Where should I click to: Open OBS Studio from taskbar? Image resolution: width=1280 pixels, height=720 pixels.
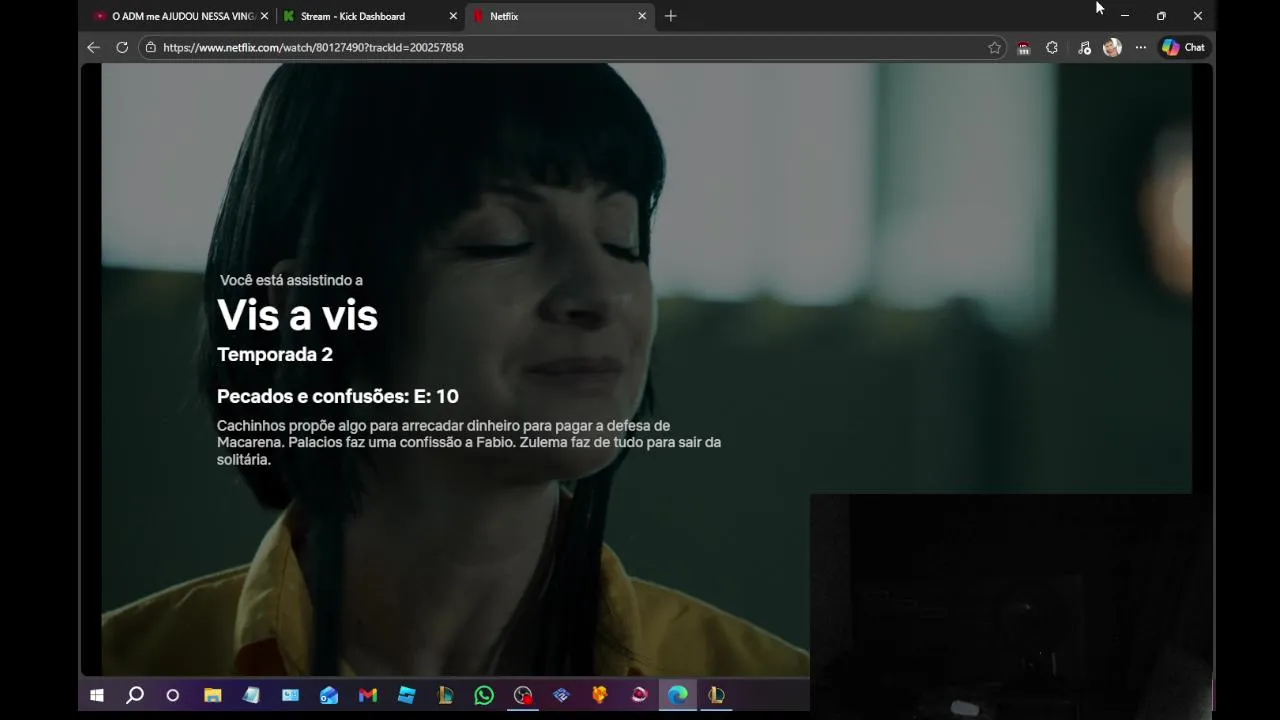[523, 695]
